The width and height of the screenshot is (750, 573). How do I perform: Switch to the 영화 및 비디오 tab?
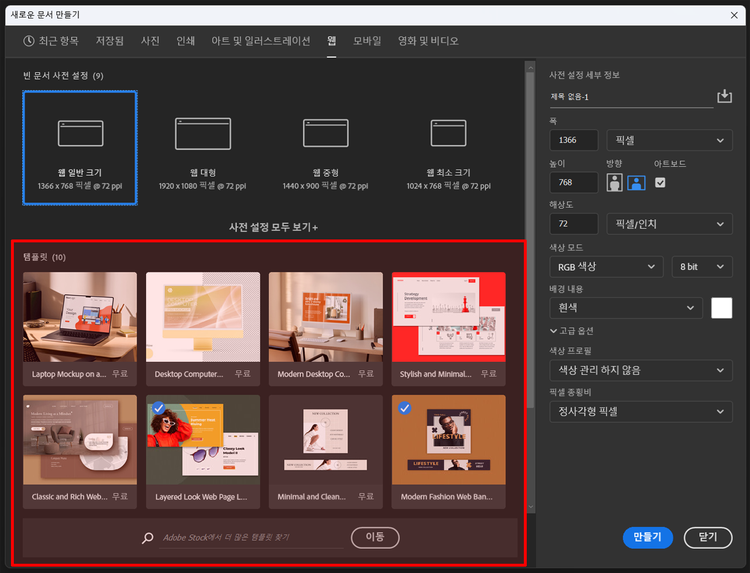428,41
